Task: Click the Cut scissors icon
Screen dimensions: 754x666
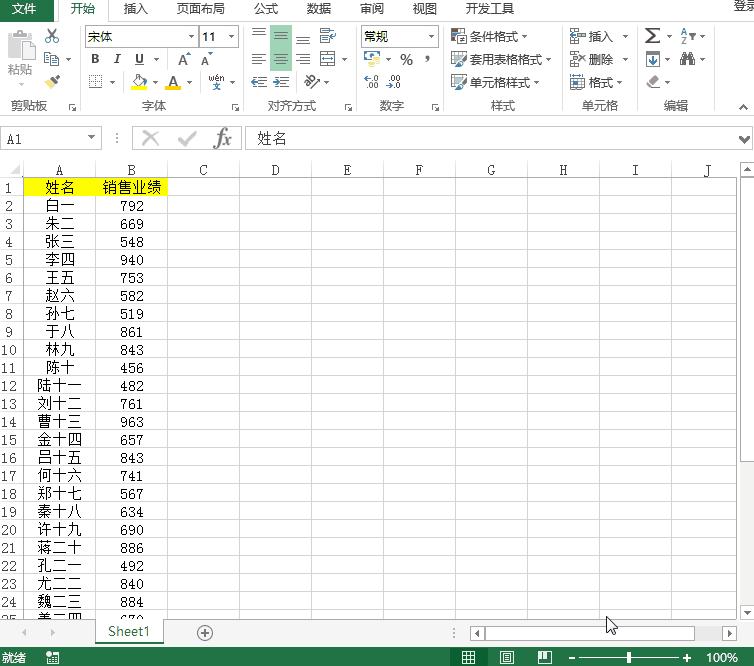Action: pyautogui.click(x=51, y=36)
